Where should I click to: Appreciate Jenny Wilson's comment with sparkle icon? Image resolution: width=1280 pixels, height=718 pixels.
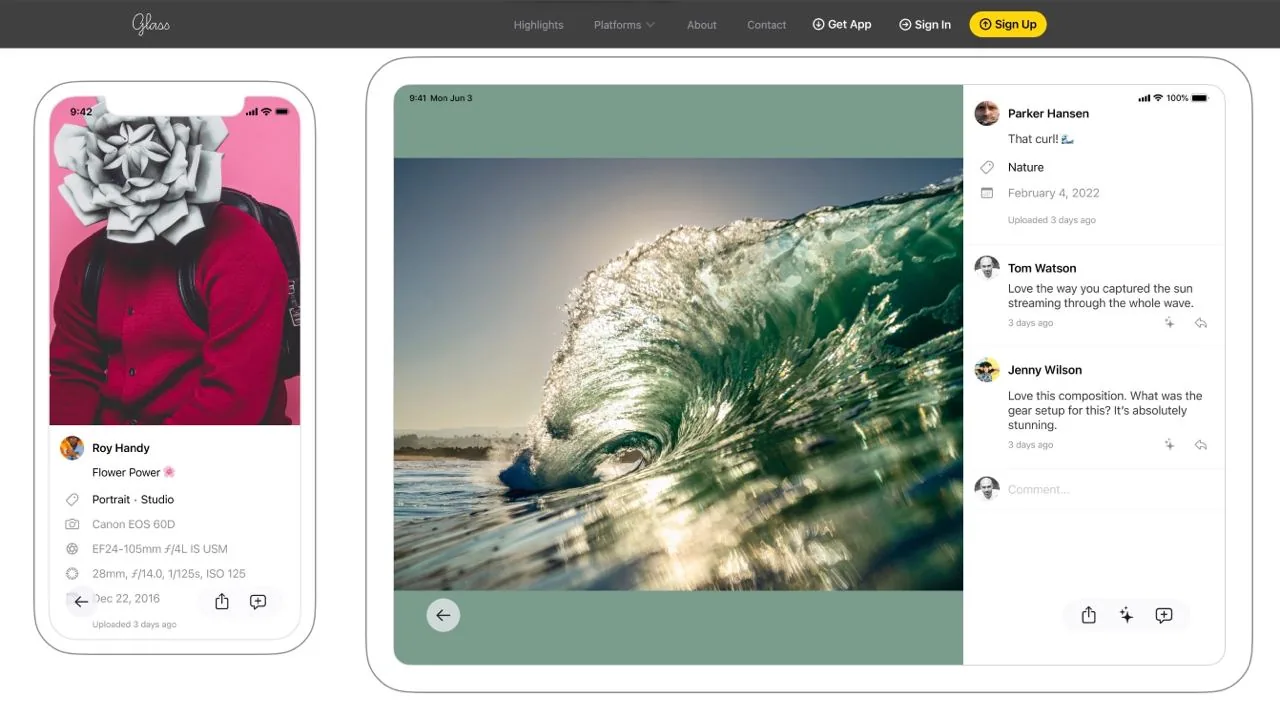(x=1169, y=445)
